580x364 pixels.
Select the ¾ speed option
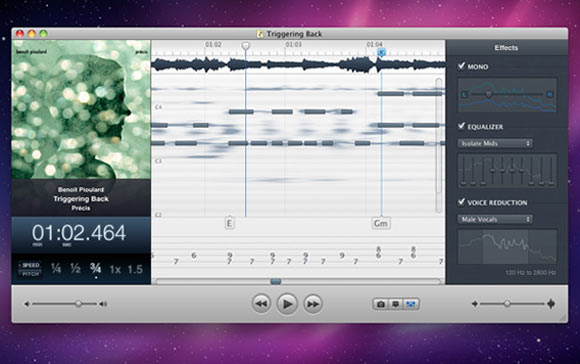95,268
